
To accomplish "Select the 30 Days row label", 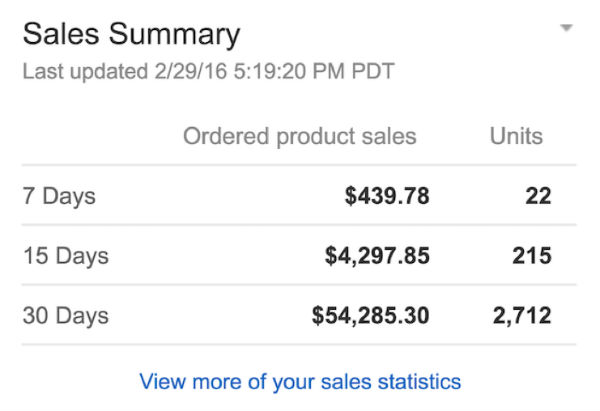I will [66, 316].
